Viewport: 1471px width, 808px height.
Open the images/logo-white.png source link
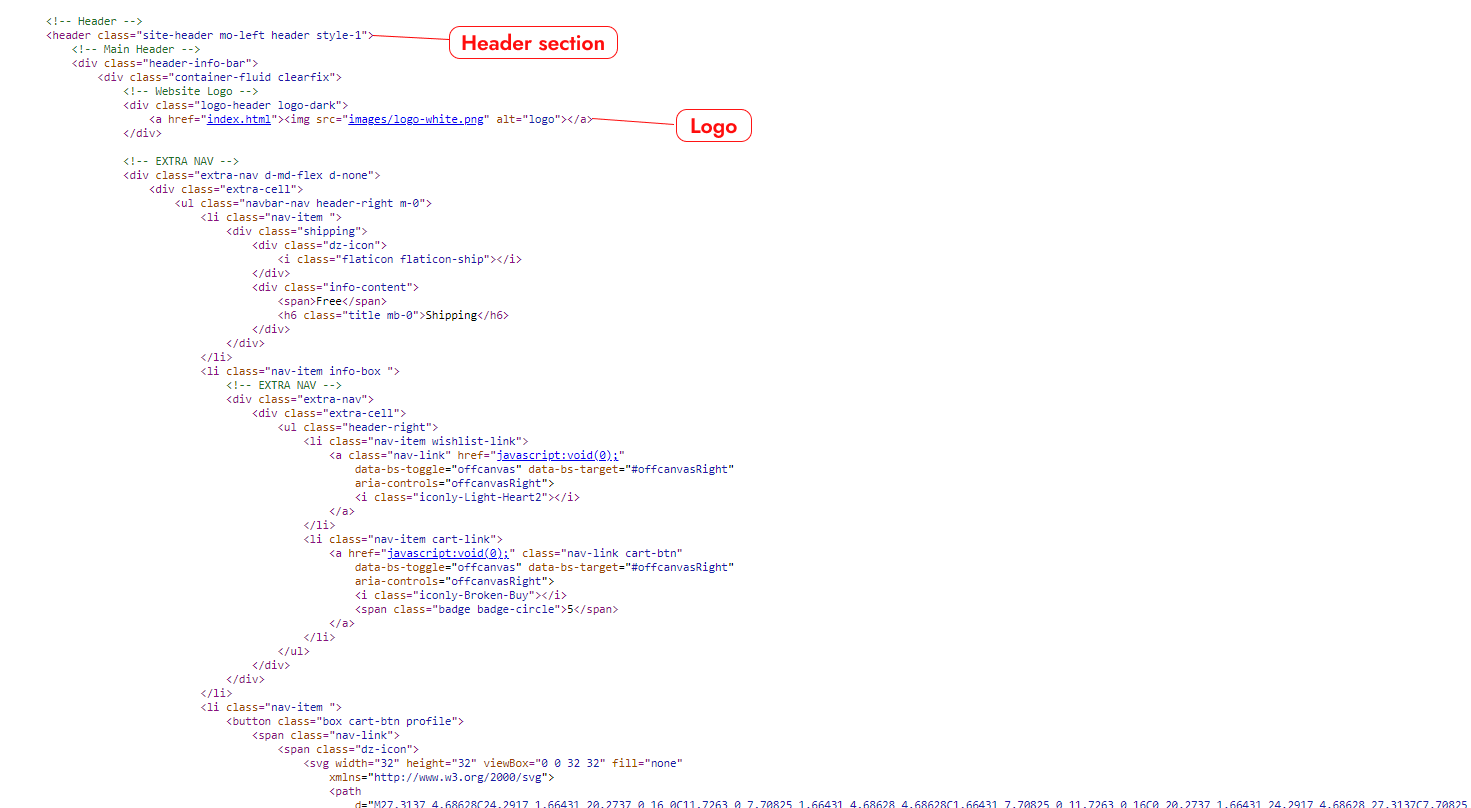[417, 119]
